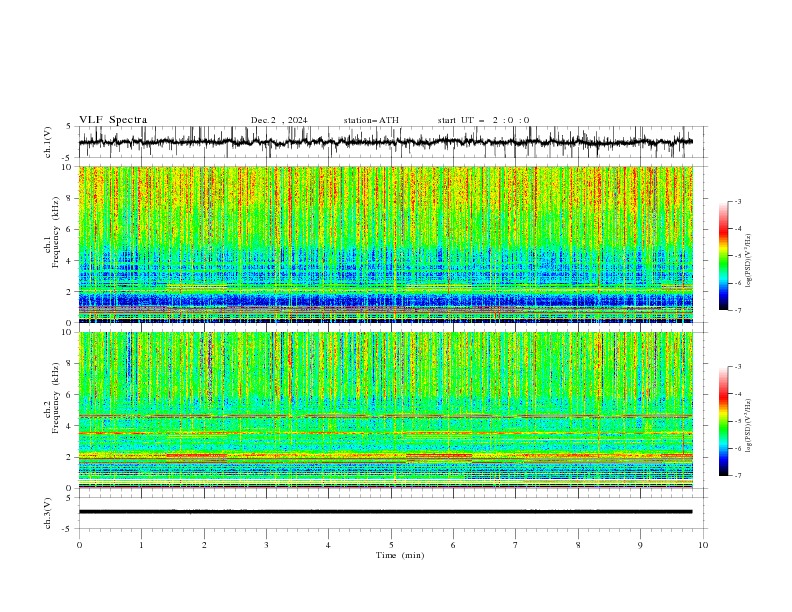
Task: Click the time axis tick label "8"
Action: pos(578,545)
